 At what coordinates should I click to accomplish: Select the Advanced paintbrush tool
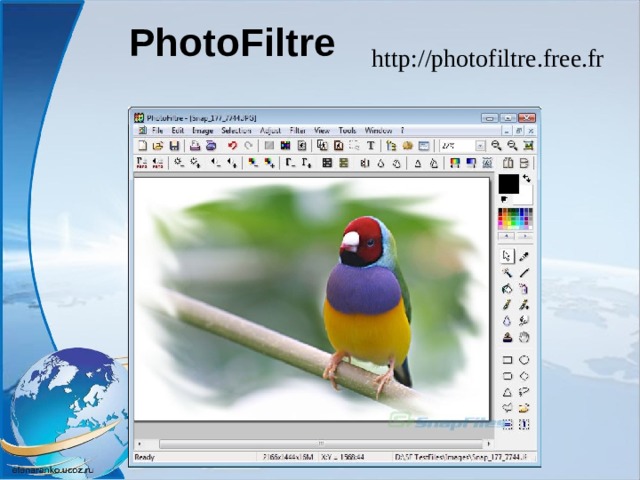pyautogui.click(x=524, y=305)
